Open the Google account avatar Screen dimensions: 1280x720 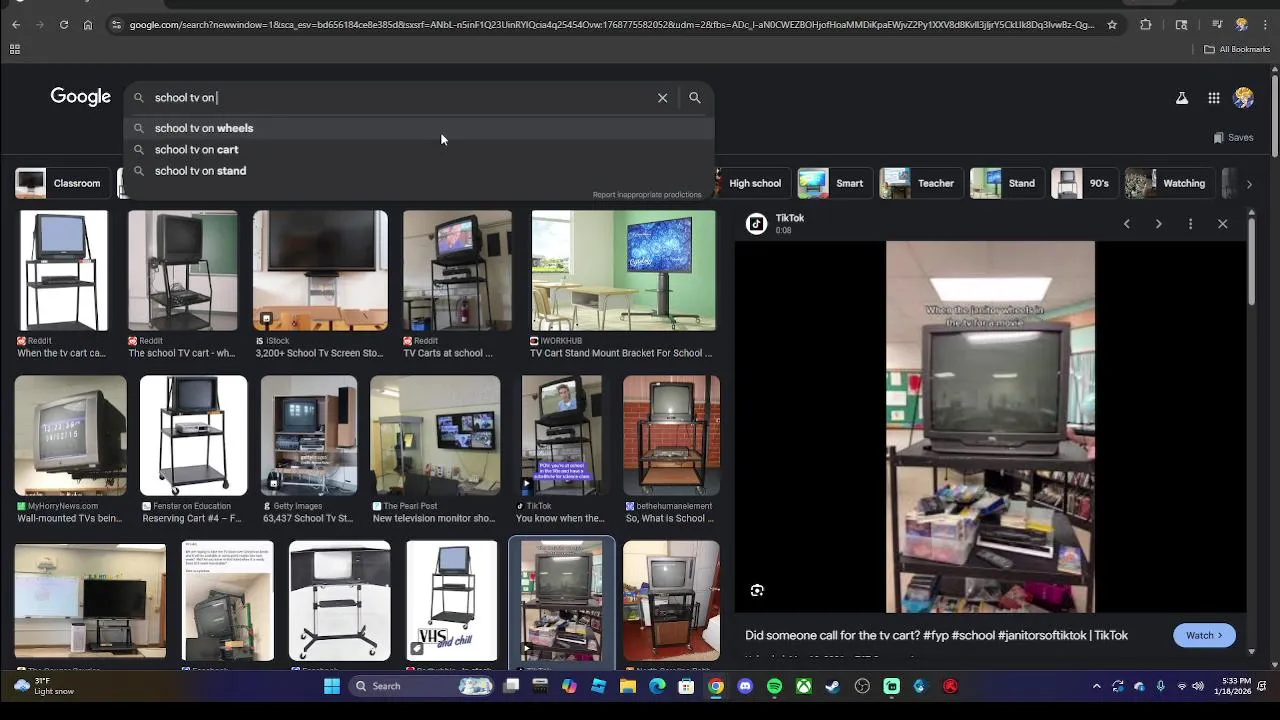pos(1244,98)
